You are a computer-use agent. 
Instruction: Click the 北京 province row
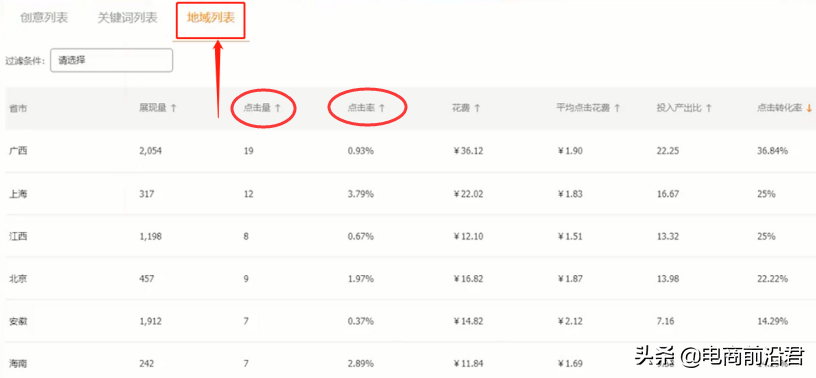tap(408, 279)
